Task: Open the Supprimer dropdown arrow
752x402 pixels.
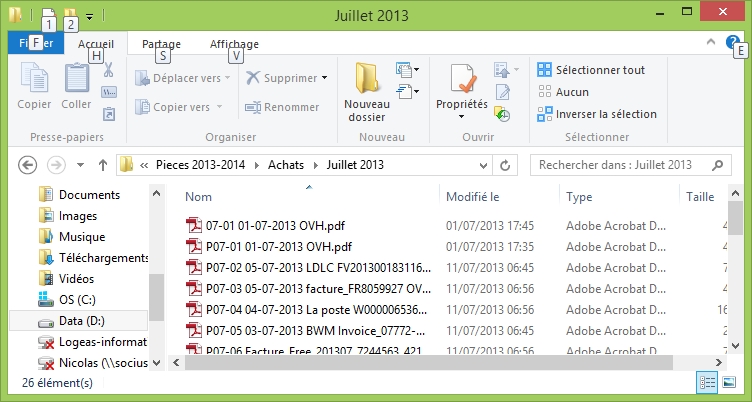Action: tap(325, 78)
